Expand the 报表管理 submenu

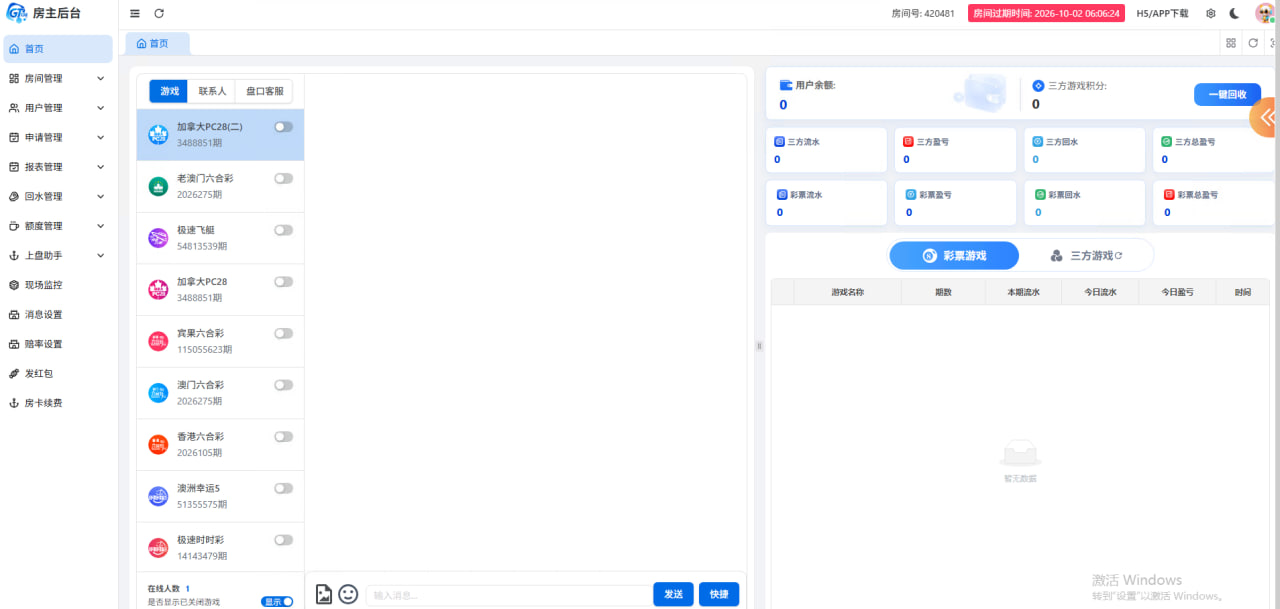[57, 167]
